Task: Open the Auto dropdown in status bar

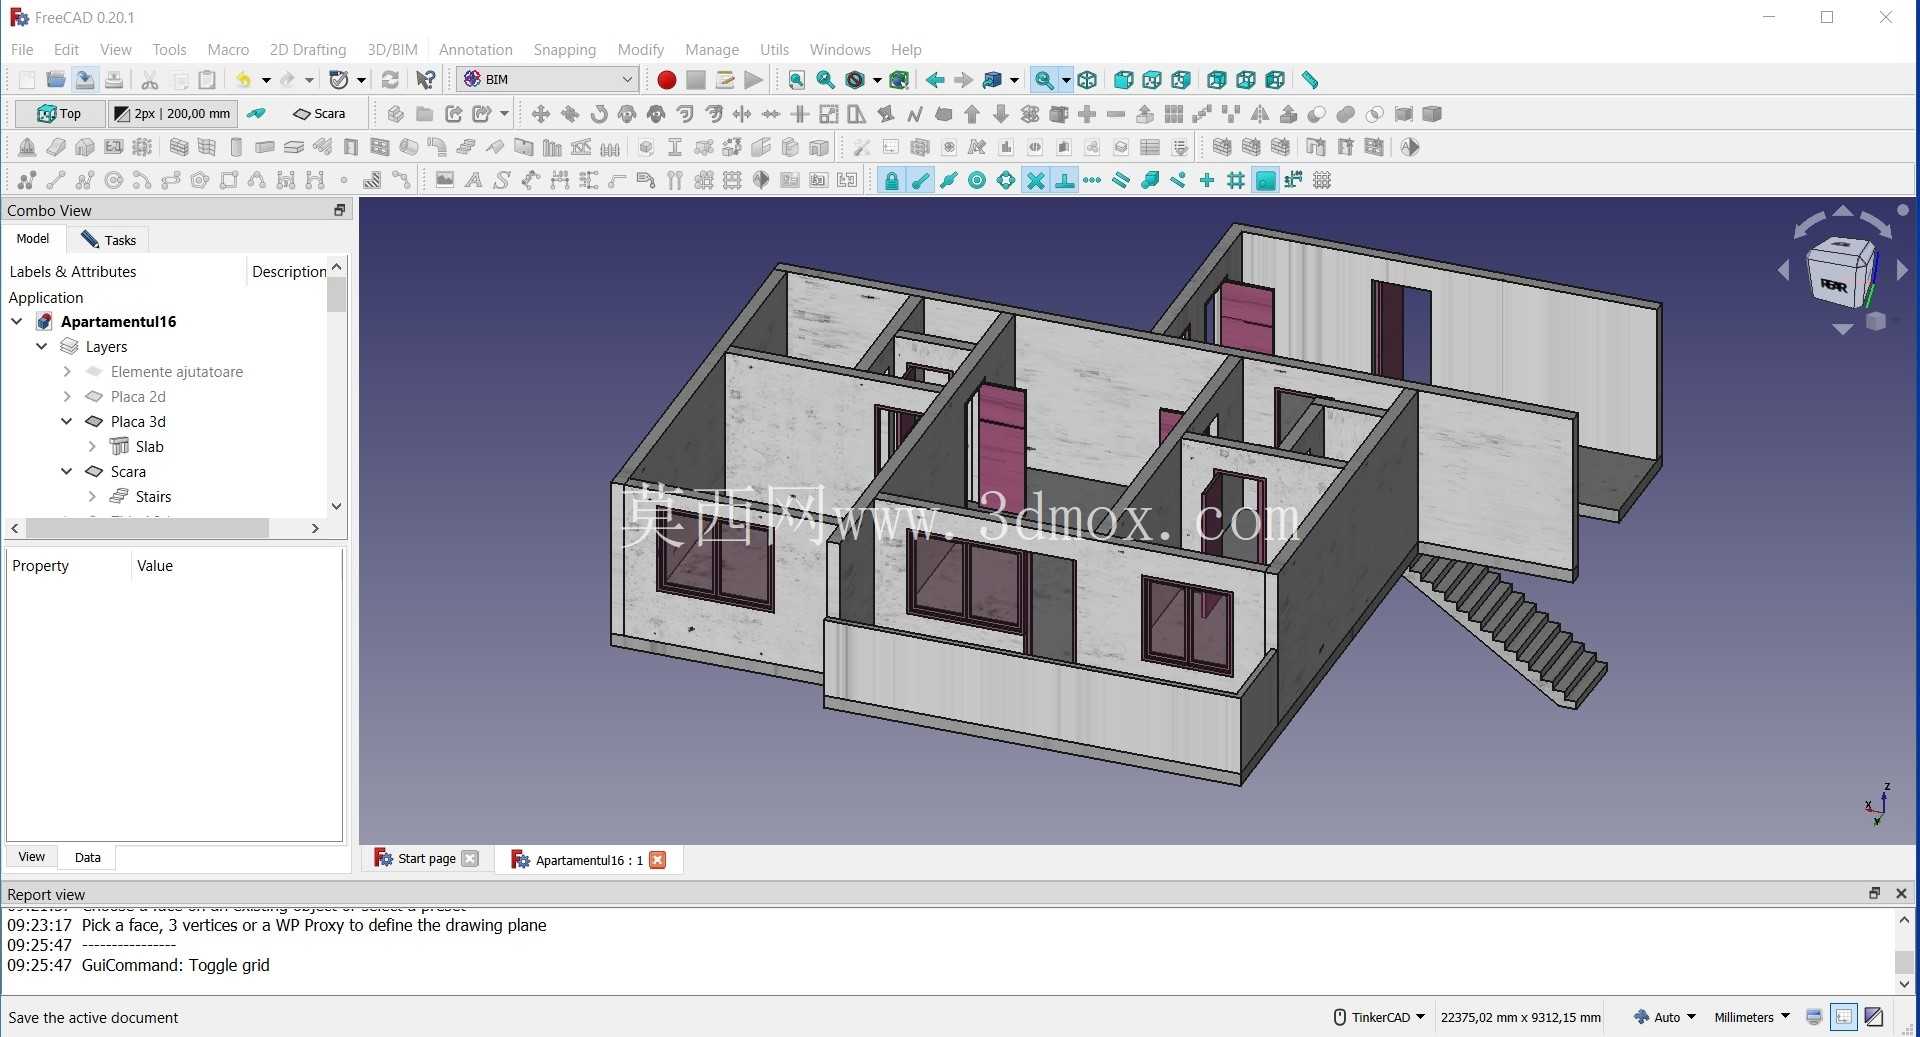Action: point(1666,1017)
